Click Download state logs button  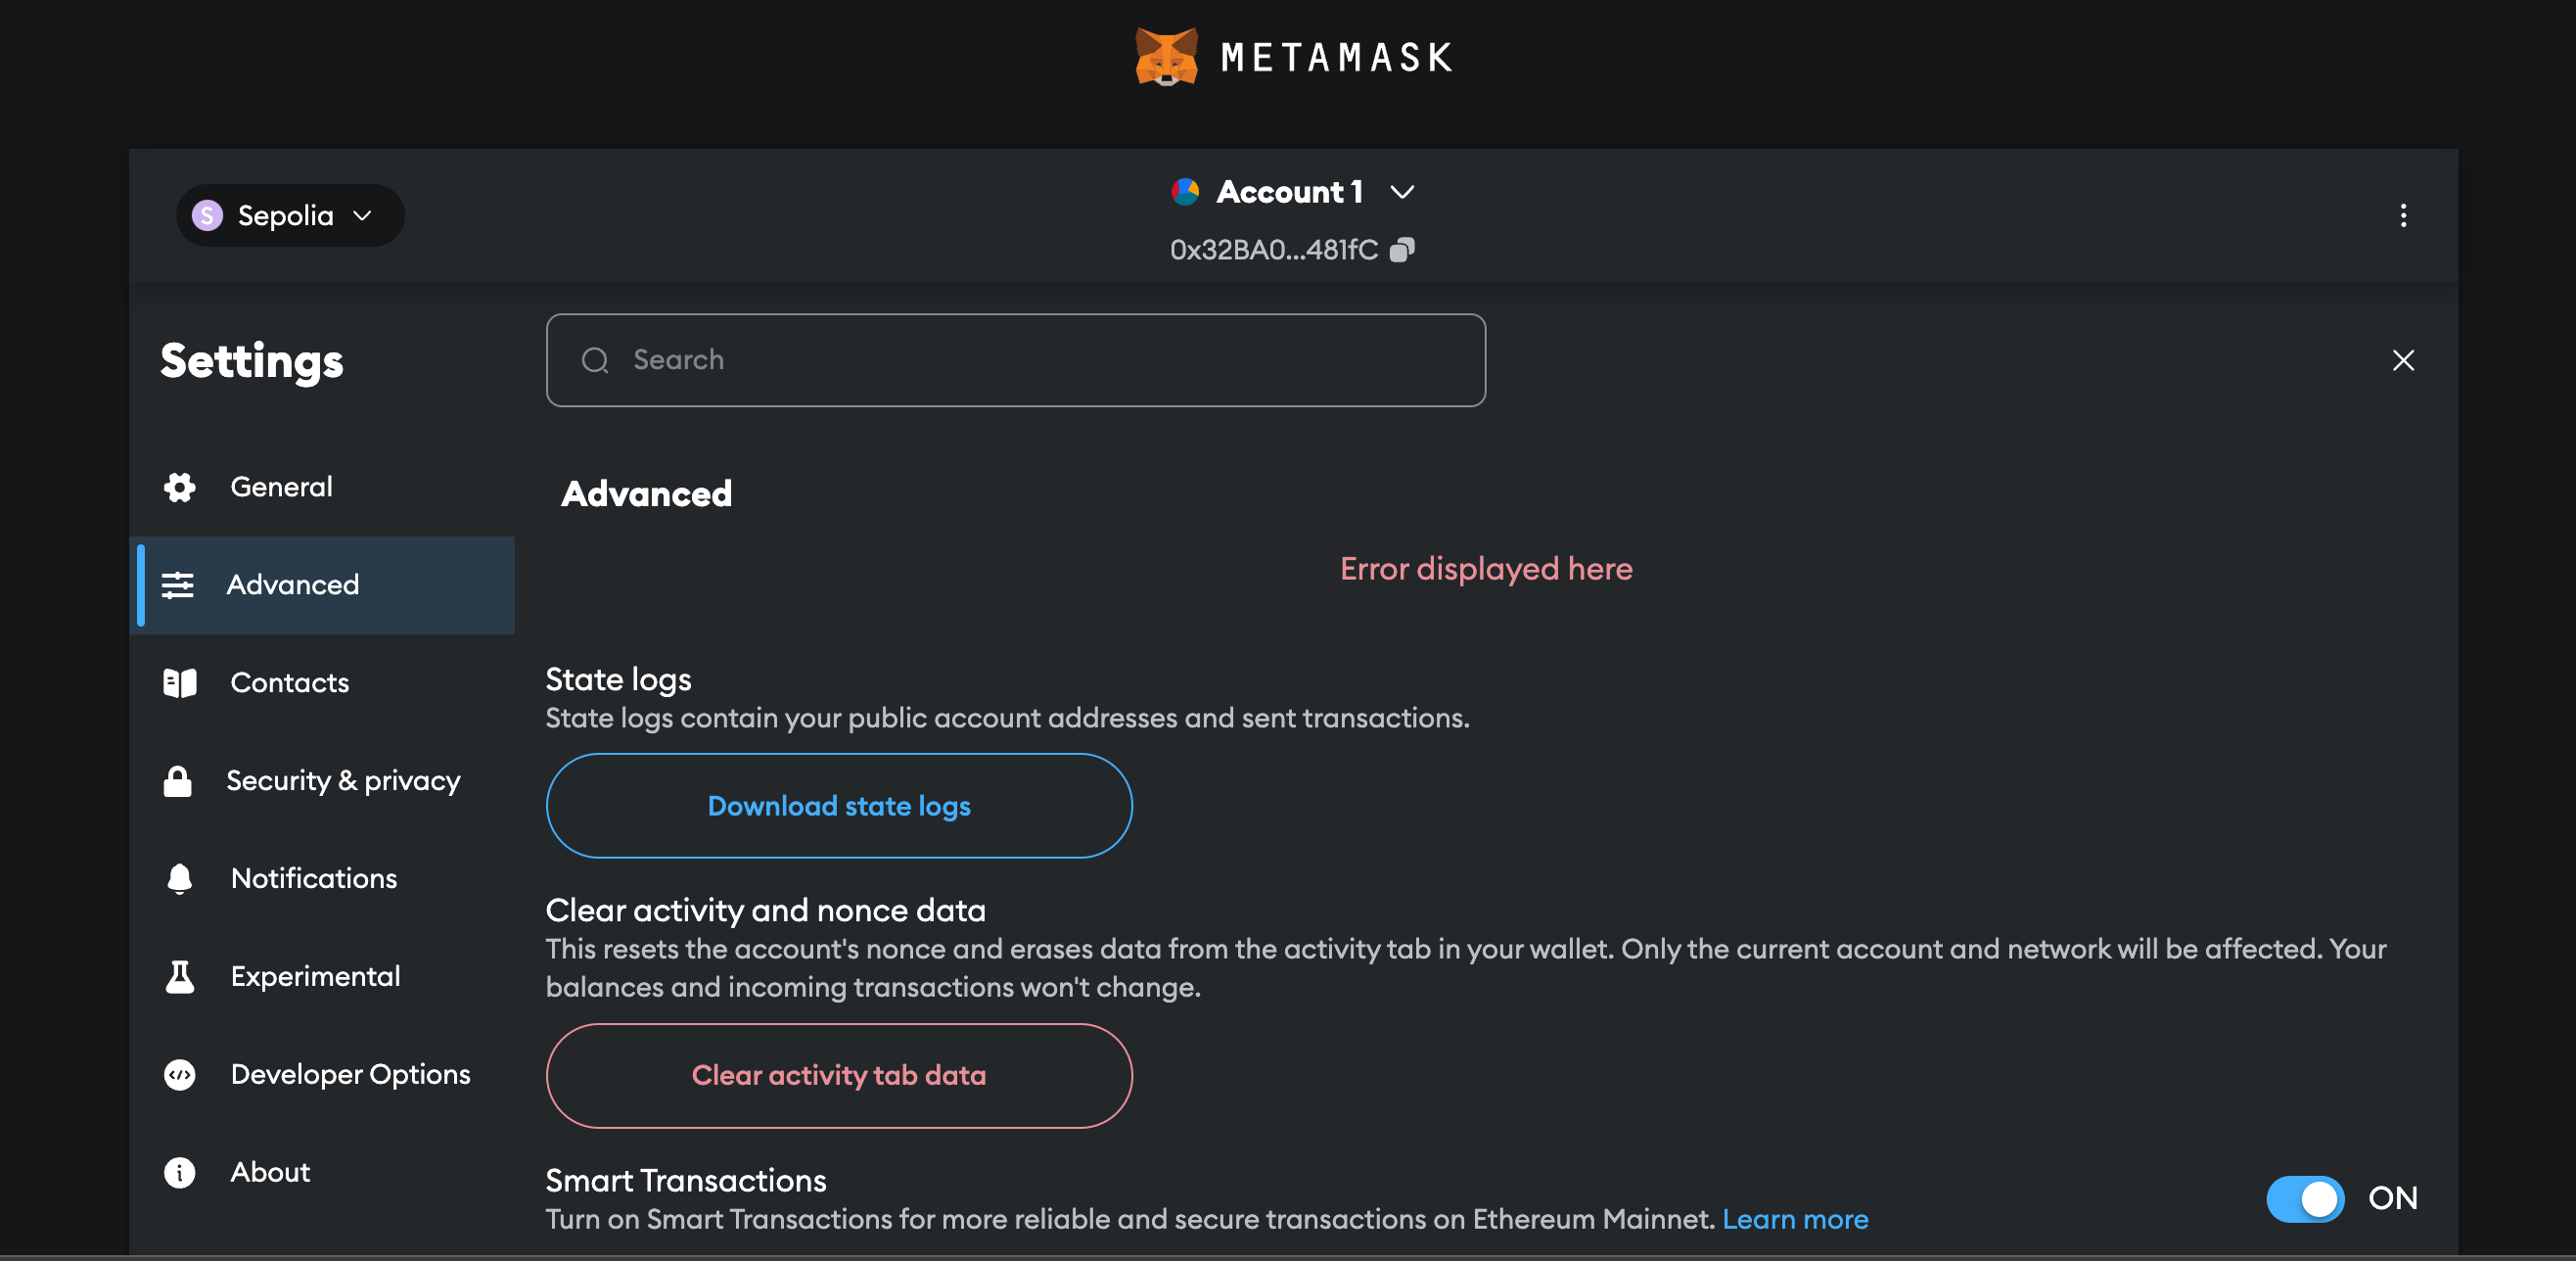tap(839, 806)
